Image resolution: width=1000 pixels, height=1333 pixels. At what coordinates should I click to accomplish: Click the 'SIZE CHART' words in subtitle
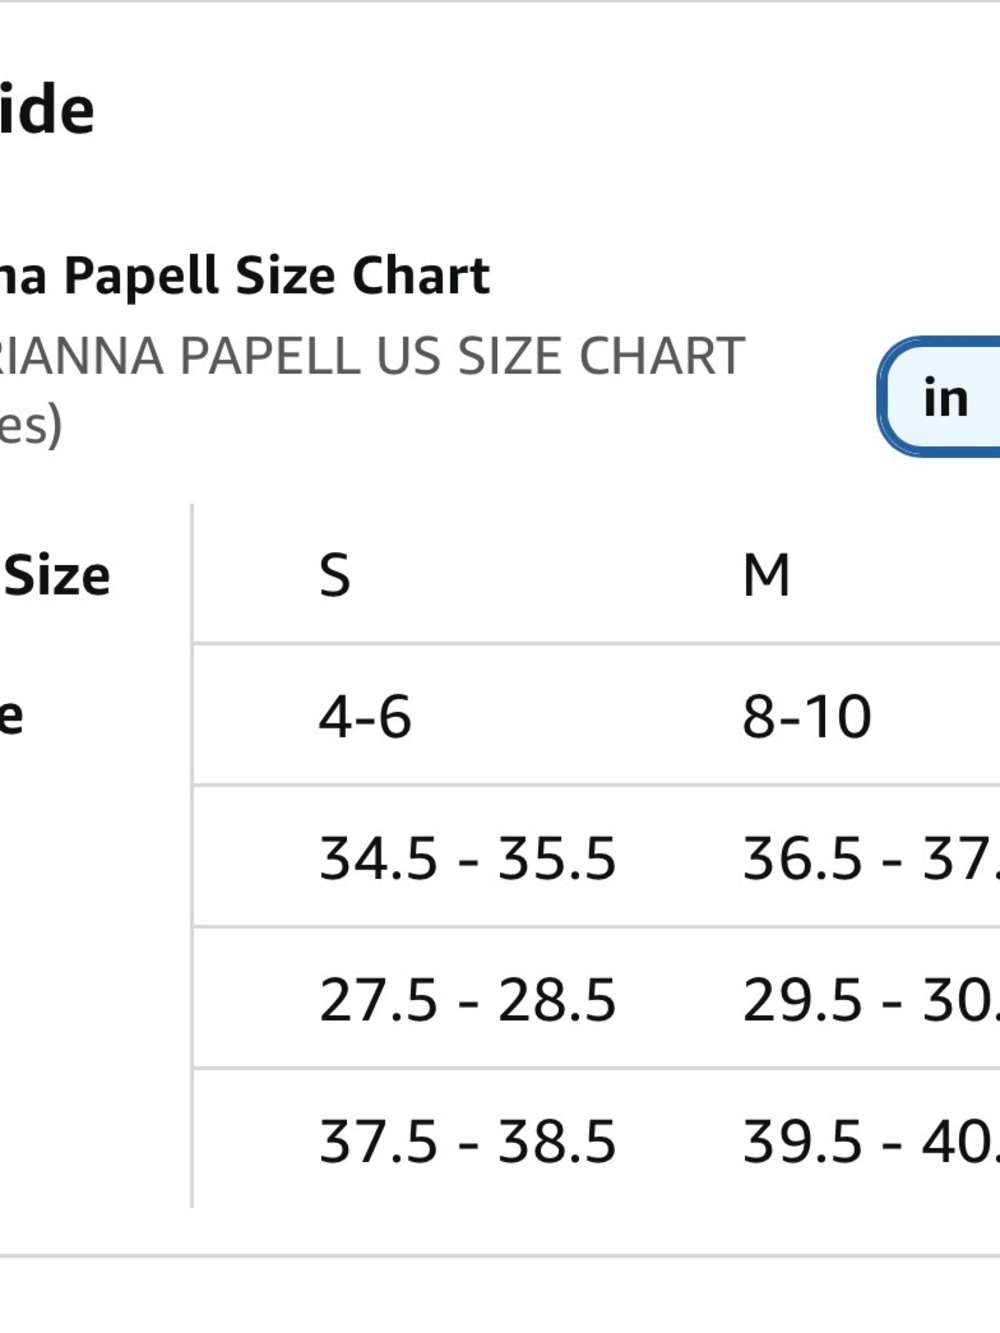click(x=602, y=356)
